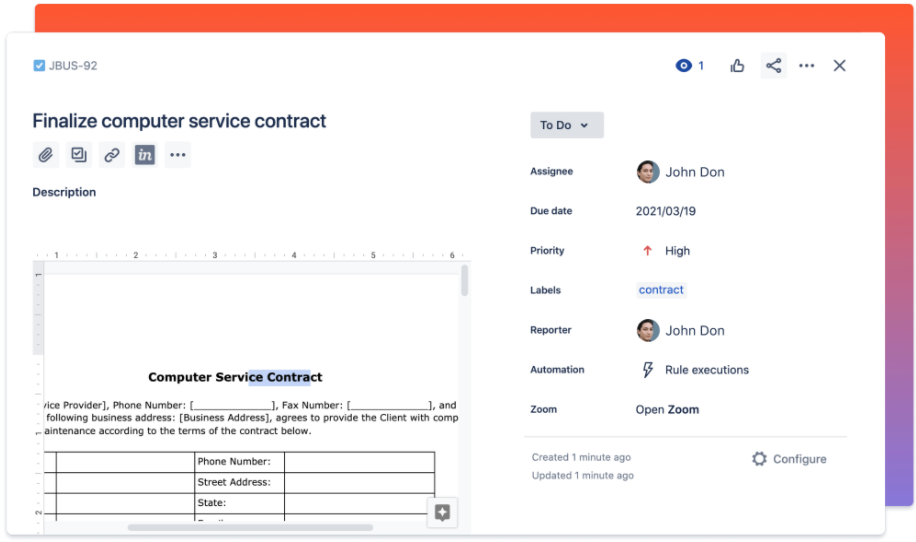The image size is (916, 542).
Task: Add a child issue checklist icon
Action: pos(78,155)
